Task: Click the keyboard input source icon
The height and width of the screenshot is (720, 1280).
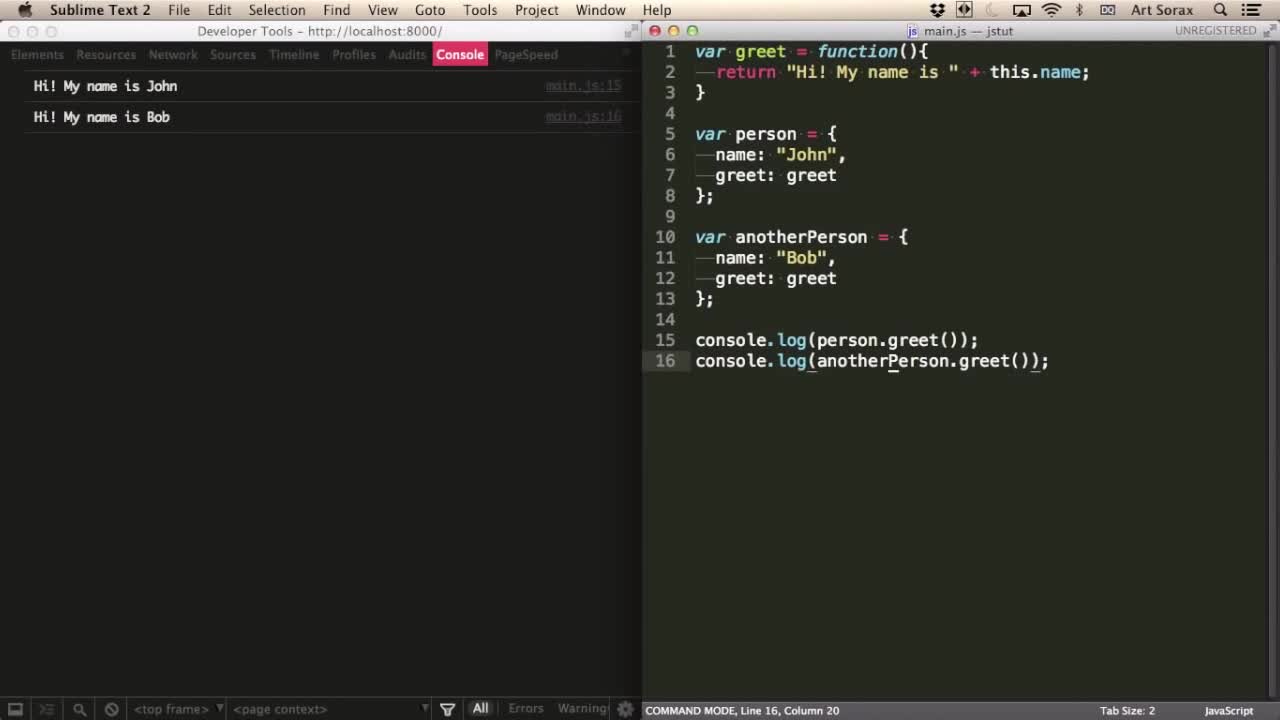Action: [x=1107, y=10]
